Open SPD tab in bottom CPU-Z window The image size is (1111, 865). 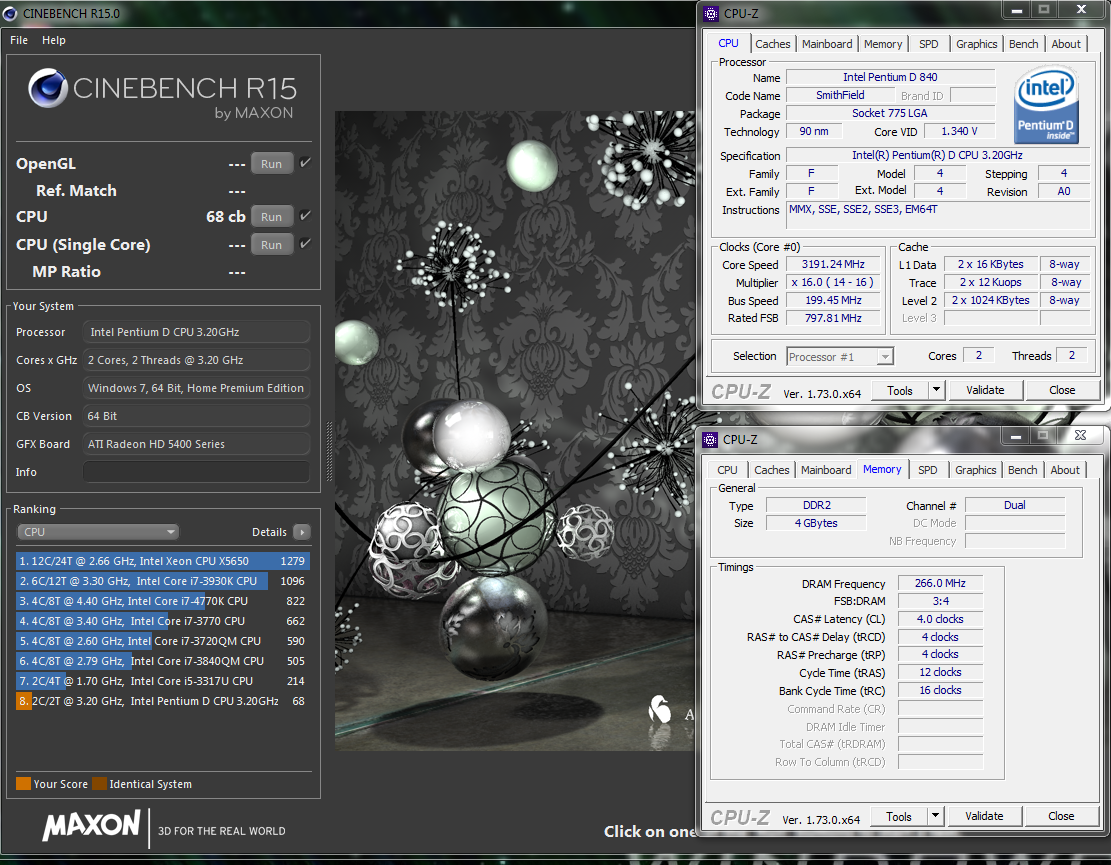coord(927,470)
